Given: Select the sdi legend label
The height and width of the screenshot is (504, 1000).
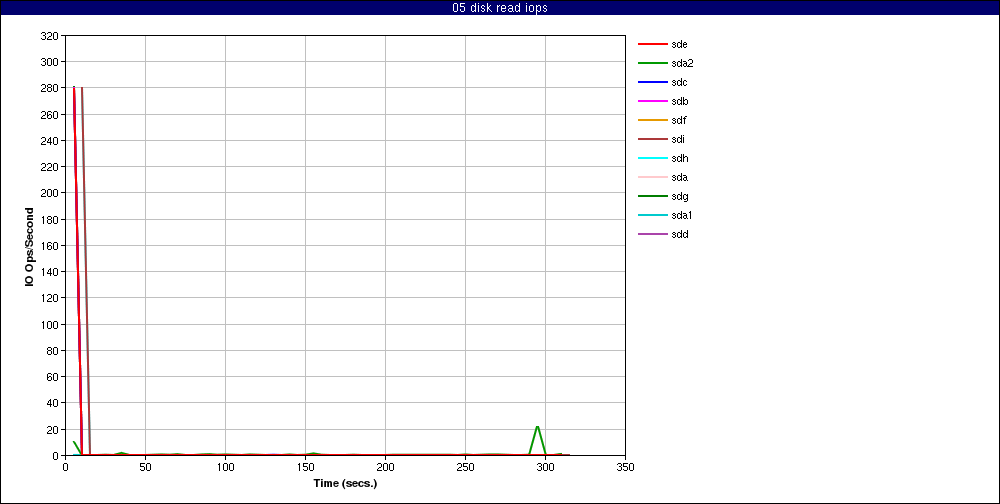Looking at the screenshot, I should tap(678, 139).
